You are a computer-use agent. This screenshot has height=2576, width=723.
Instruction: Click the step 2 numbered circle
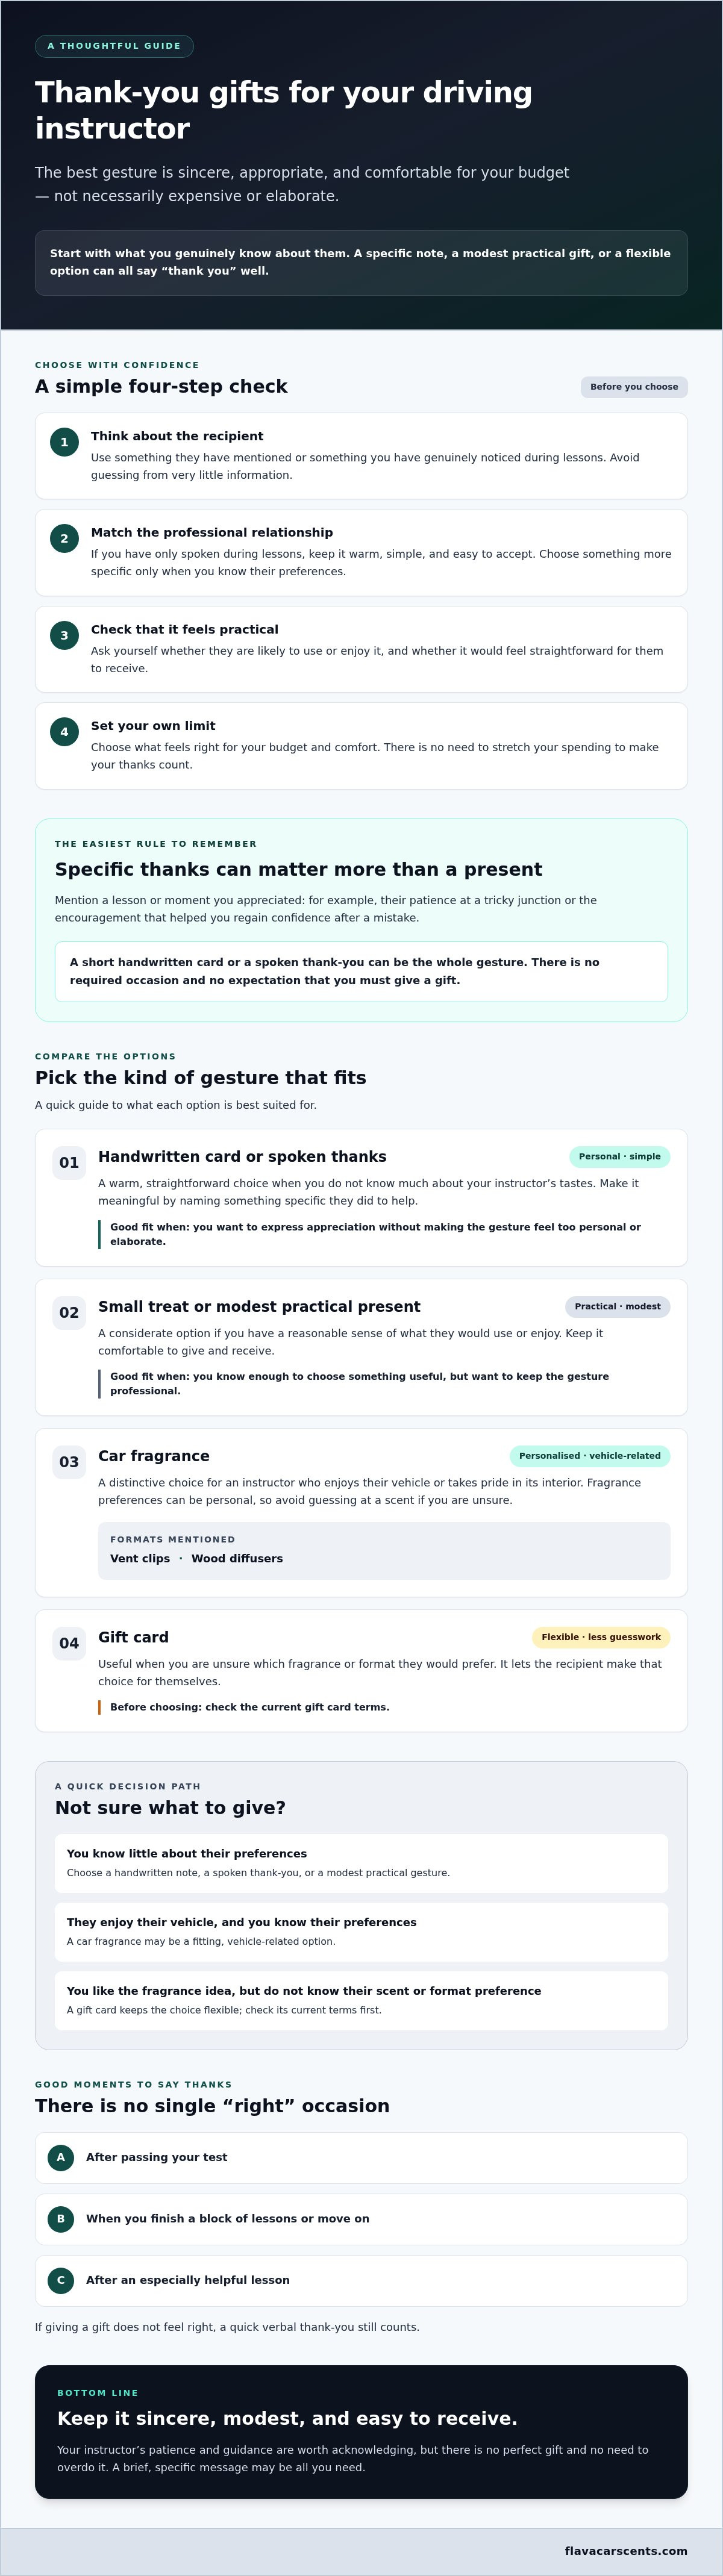coord(64,539)
